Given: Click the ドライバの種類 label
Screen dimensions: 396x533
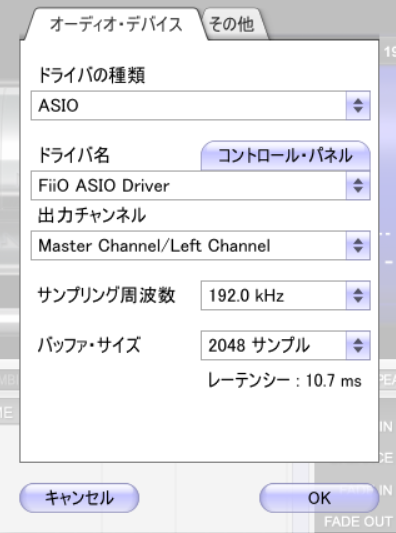Looking at the screenshot, I should [91, 75].
